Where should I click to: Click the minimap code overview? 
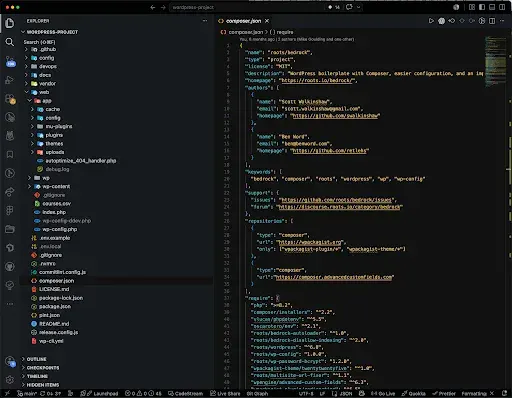tap(495, 62)
